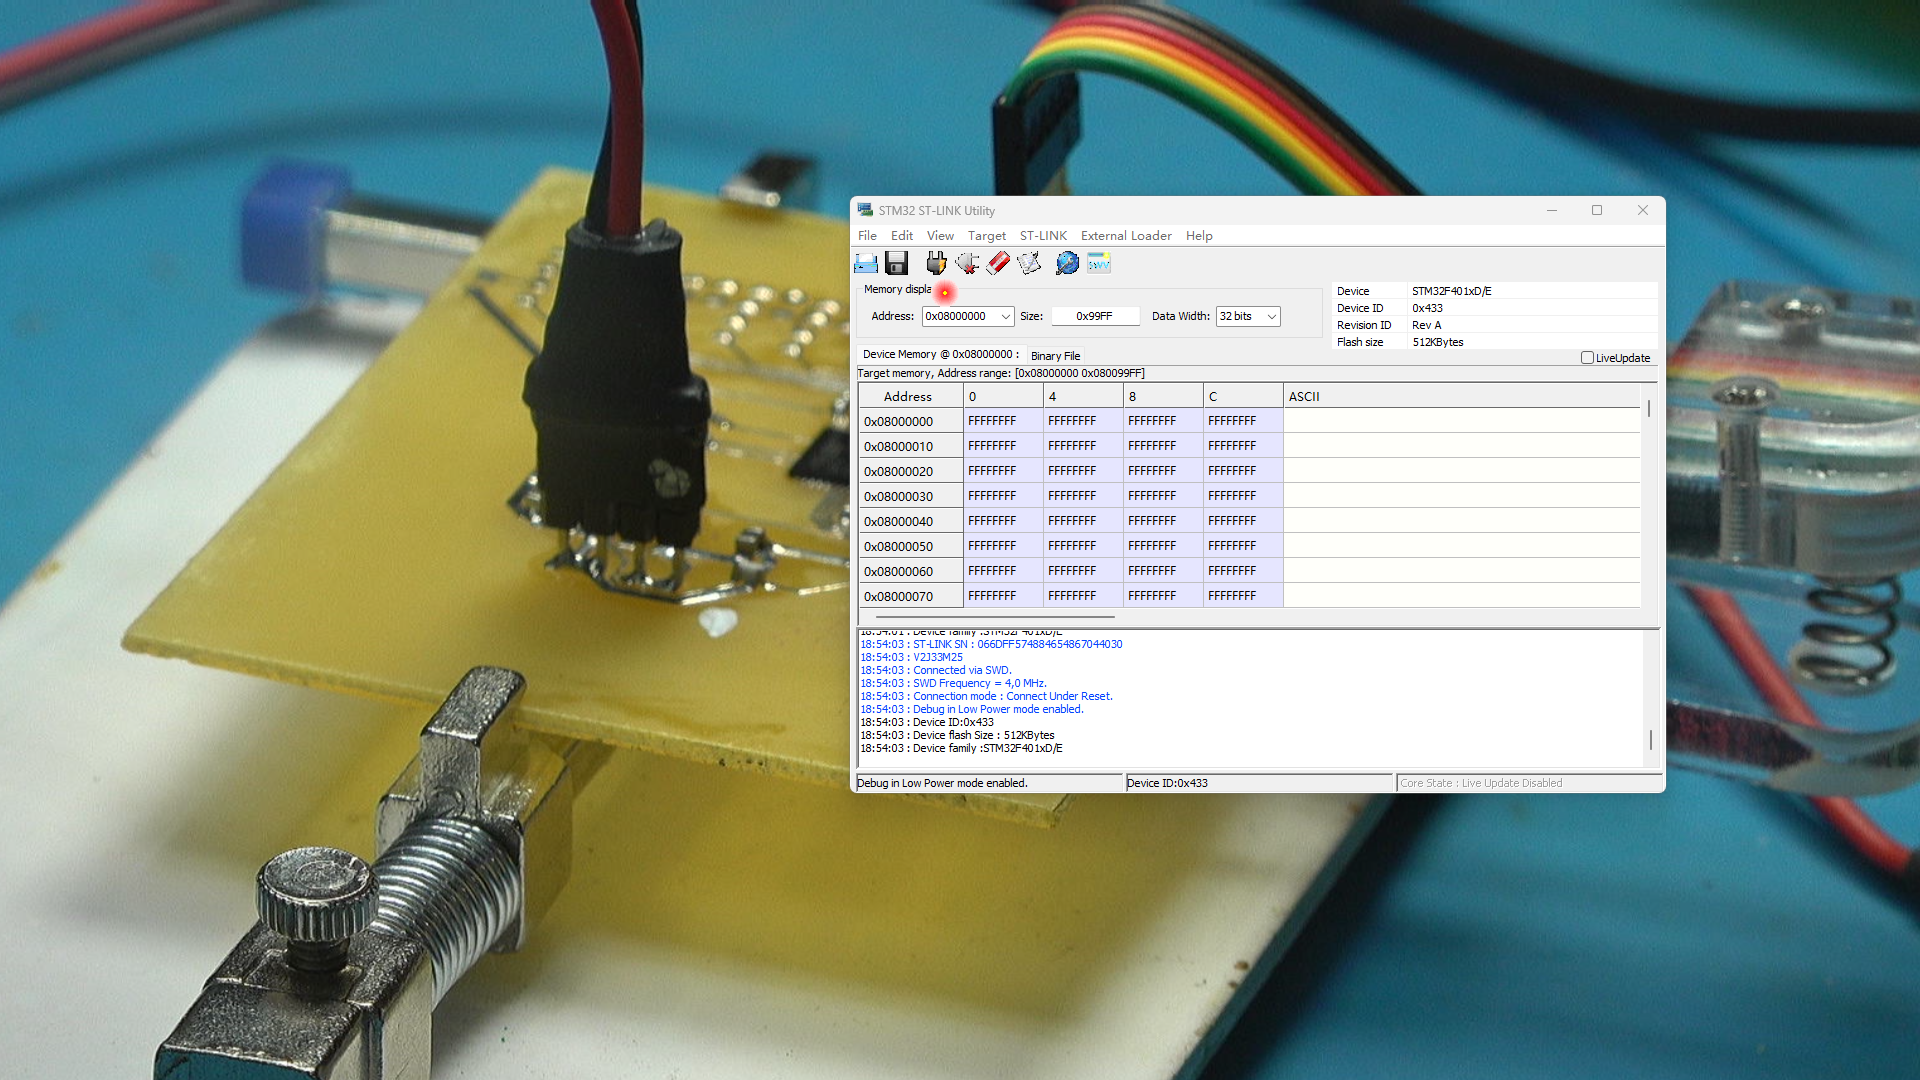This screenshot has height=1080, width=1920.
Task: Select the Device Memory tab
Action: (940, 354)
